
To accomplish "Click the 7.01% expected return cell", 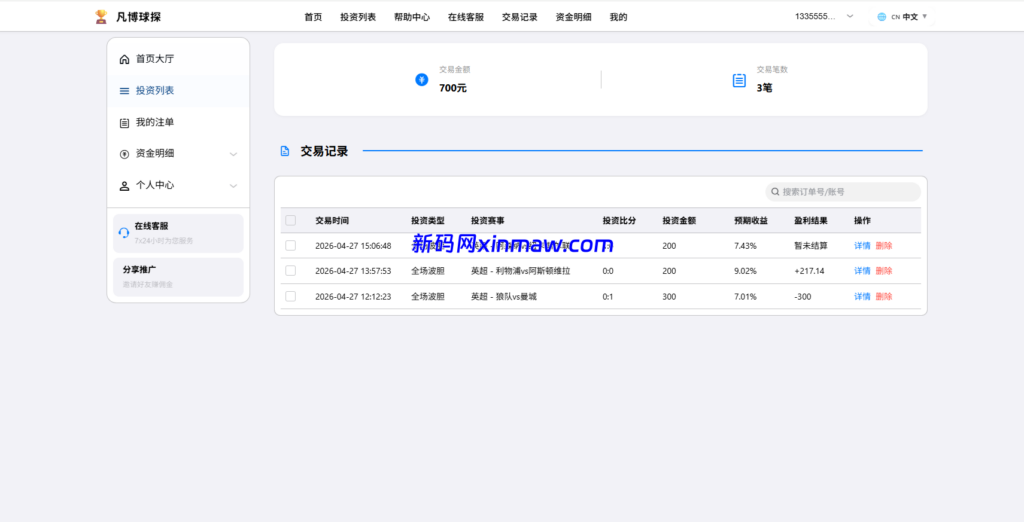I will [x=745, y=297].
